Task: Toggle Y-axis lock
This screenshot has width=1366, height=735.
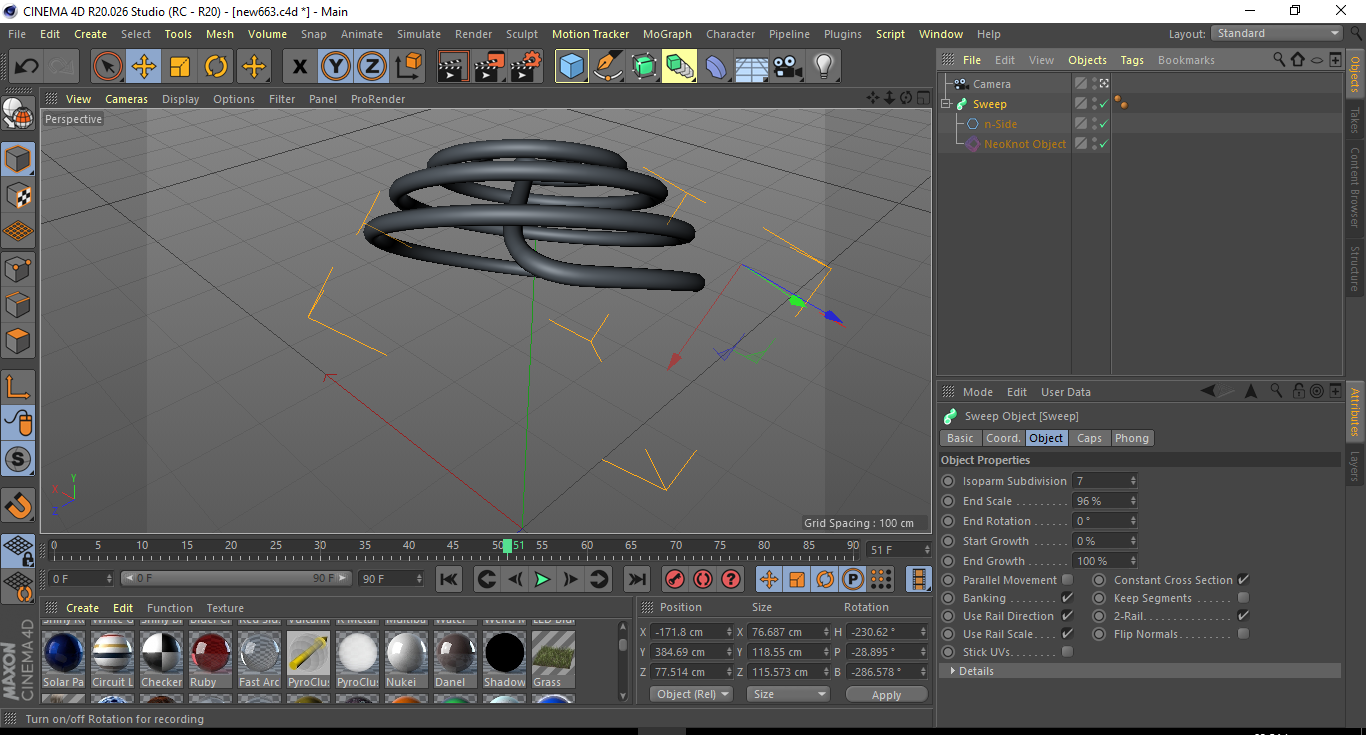Action: [335, 67]
